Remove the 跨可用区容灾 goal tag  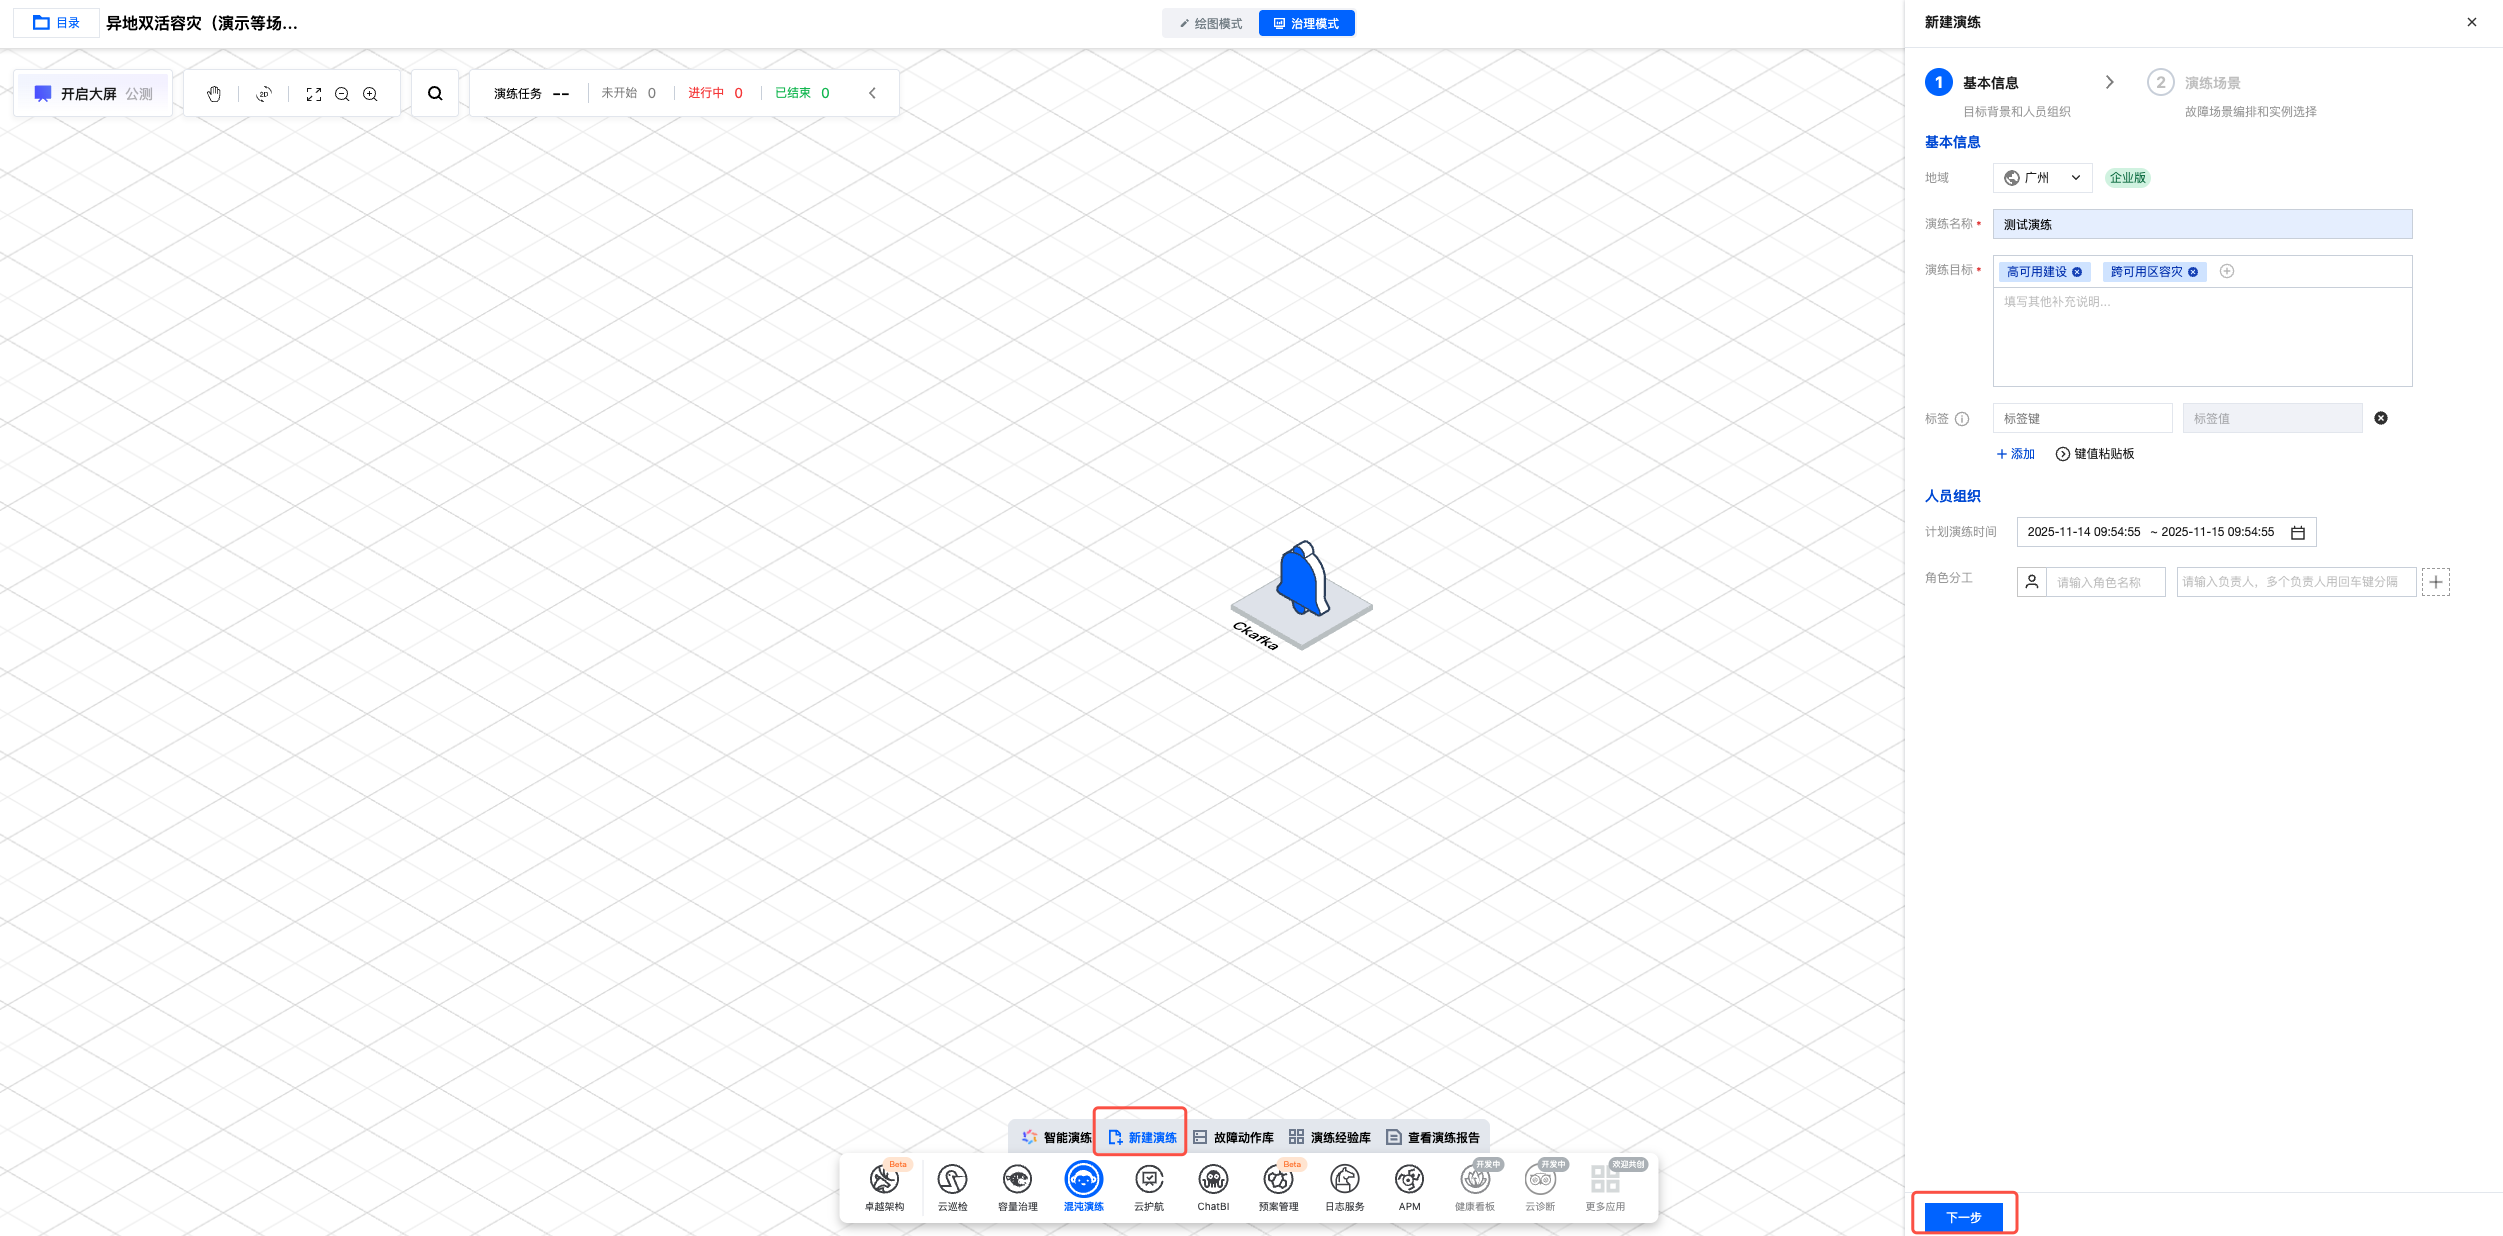tap(2193, 272)
